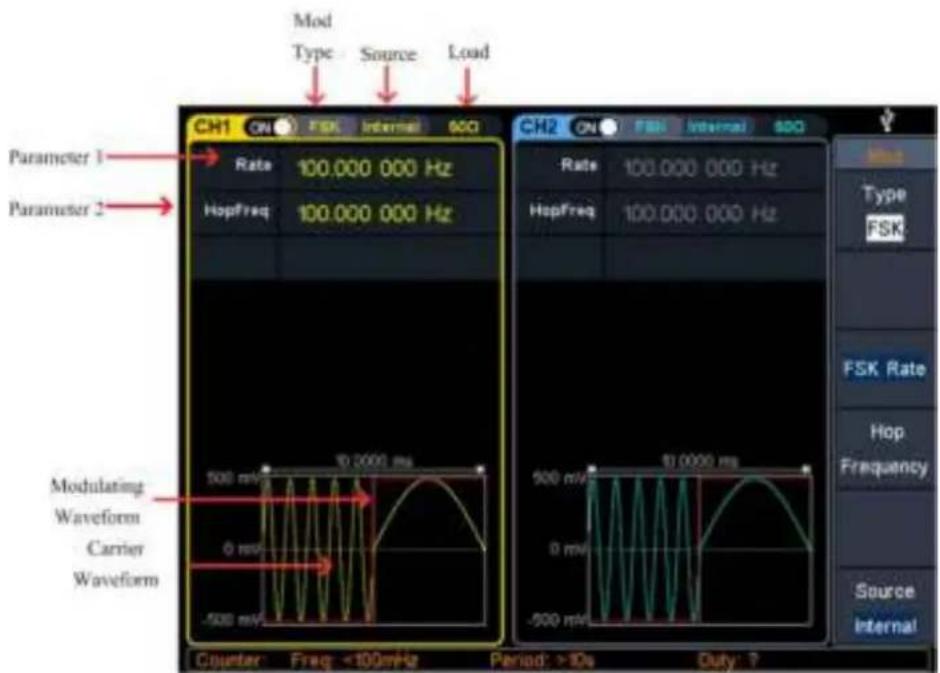Click the Period >10s counter reading
This screenshot has height=673, width=940.
(542, 660)
